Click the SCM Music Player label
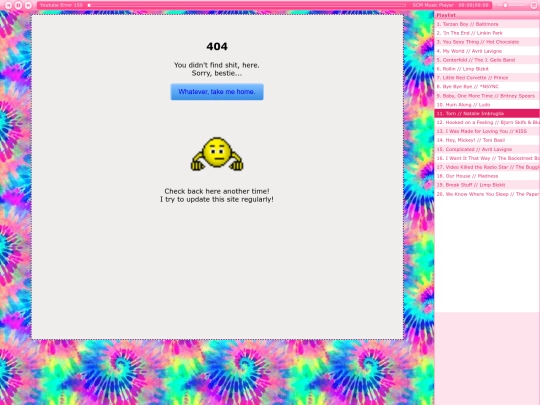 point(433,5)
